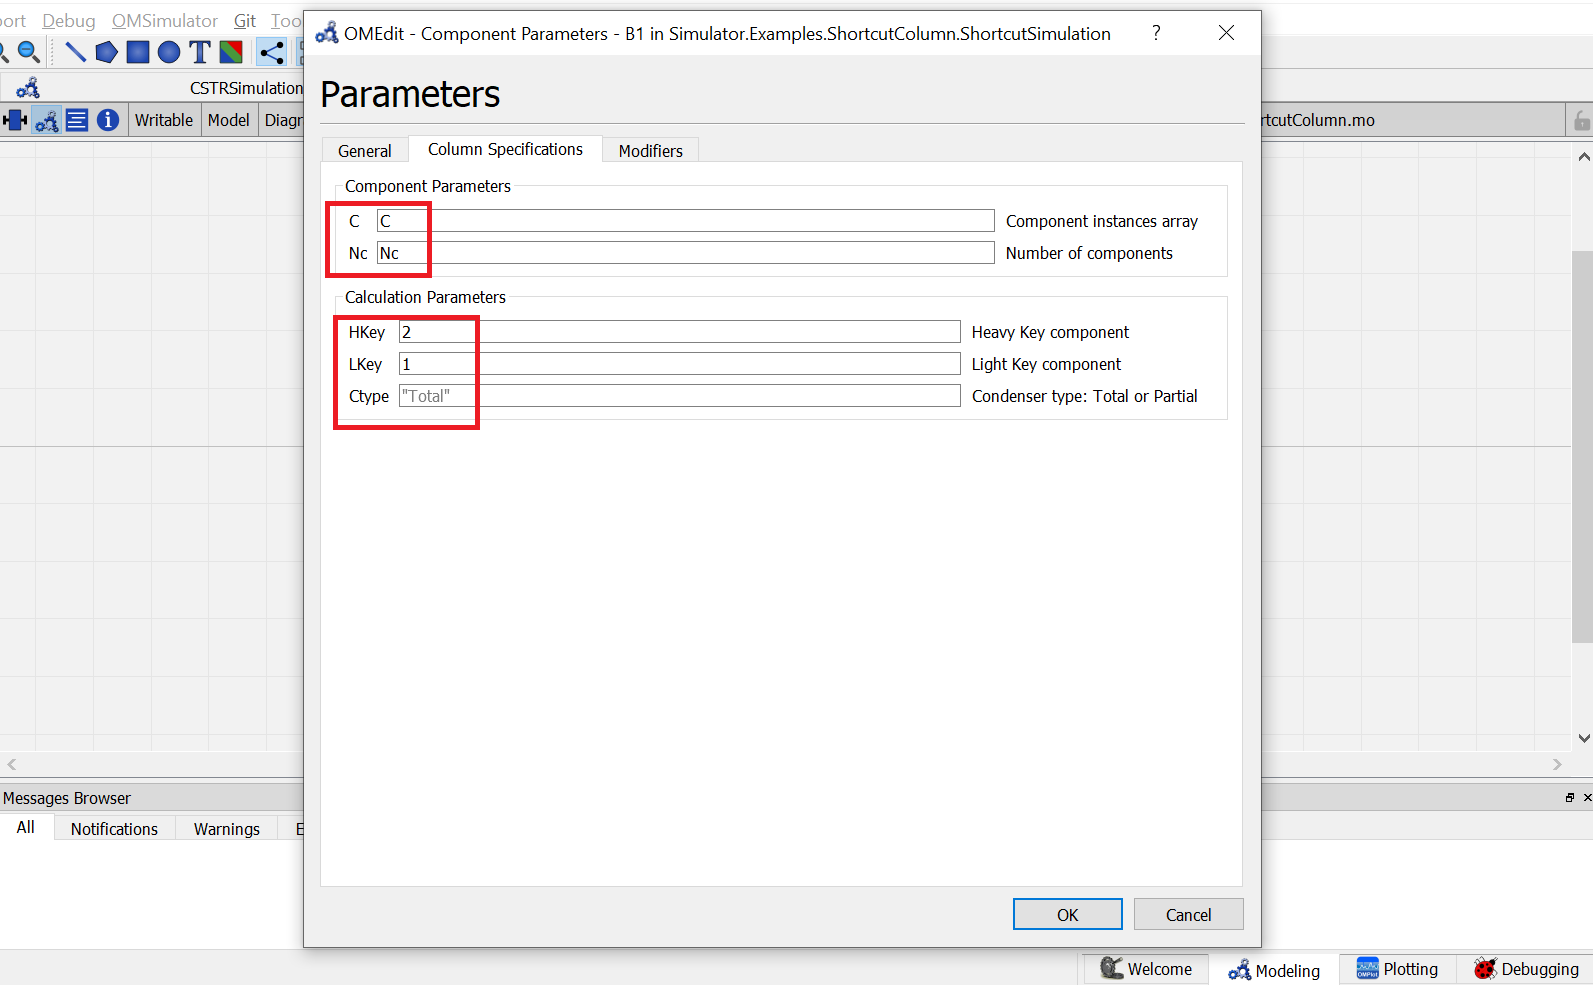Image resolution: width=1593 pixels, height=985 pixels.
Task: Click the horizontal scrollbar right arrow
Action: (x=1557, y=764)
